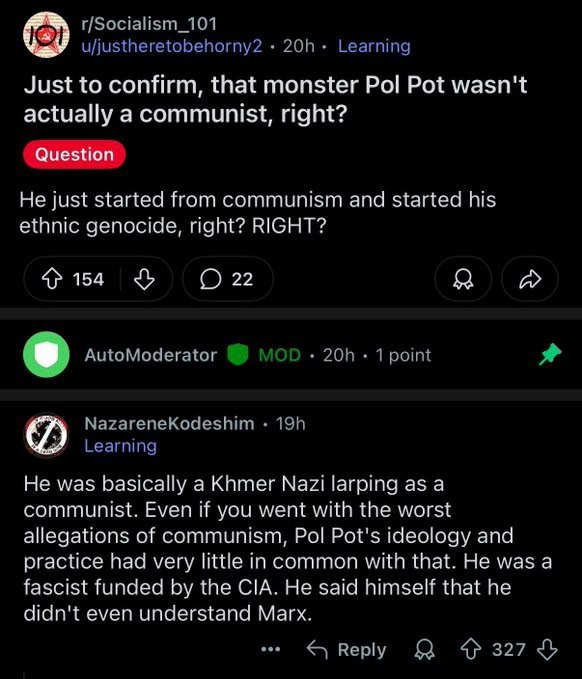Downvote the Pol Pot post

click(x=144, y=279)
